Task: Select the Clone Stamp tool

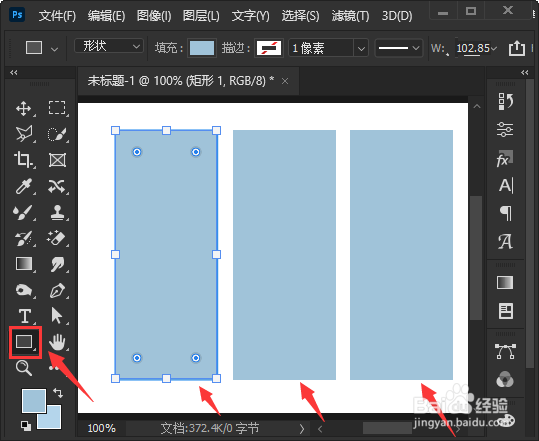Action: (57, 212)
